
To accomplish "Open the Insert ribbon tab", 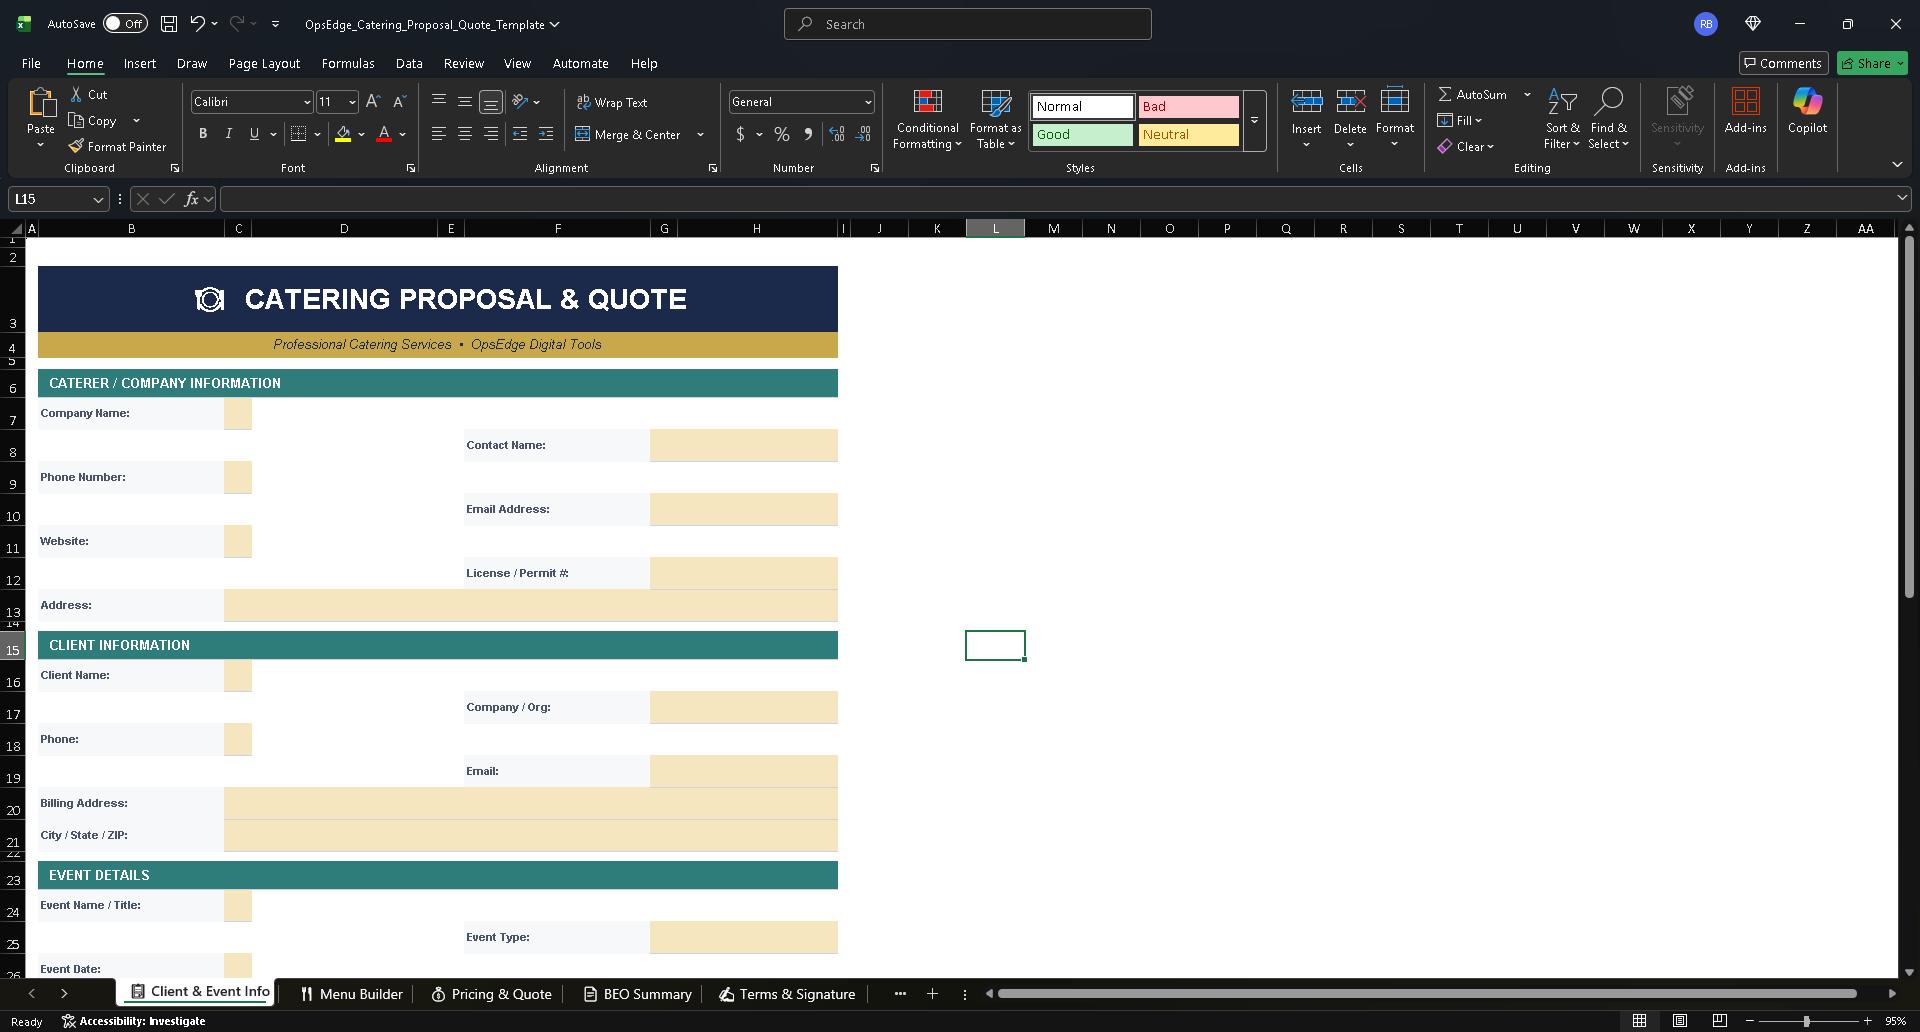I will click(140, 63).
